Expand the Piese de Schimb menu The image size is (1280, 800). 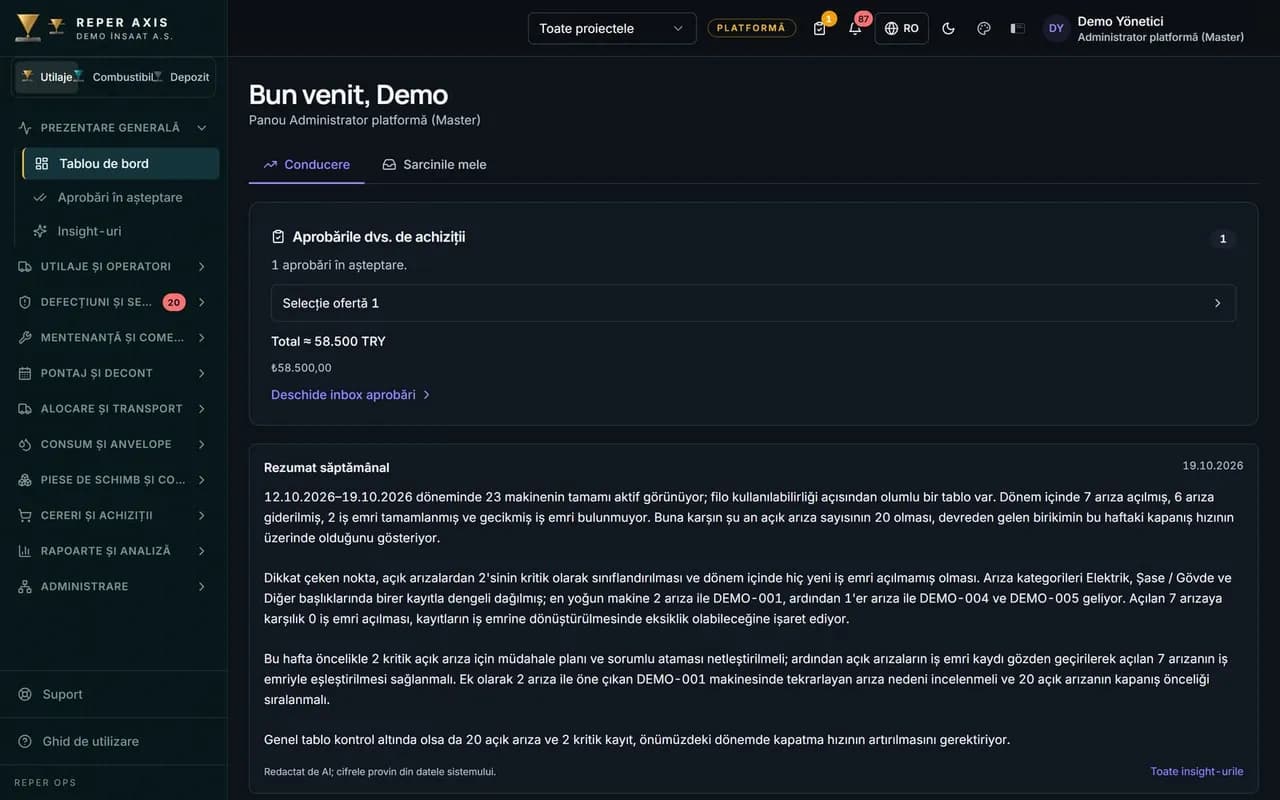click(x=113, y=480)
